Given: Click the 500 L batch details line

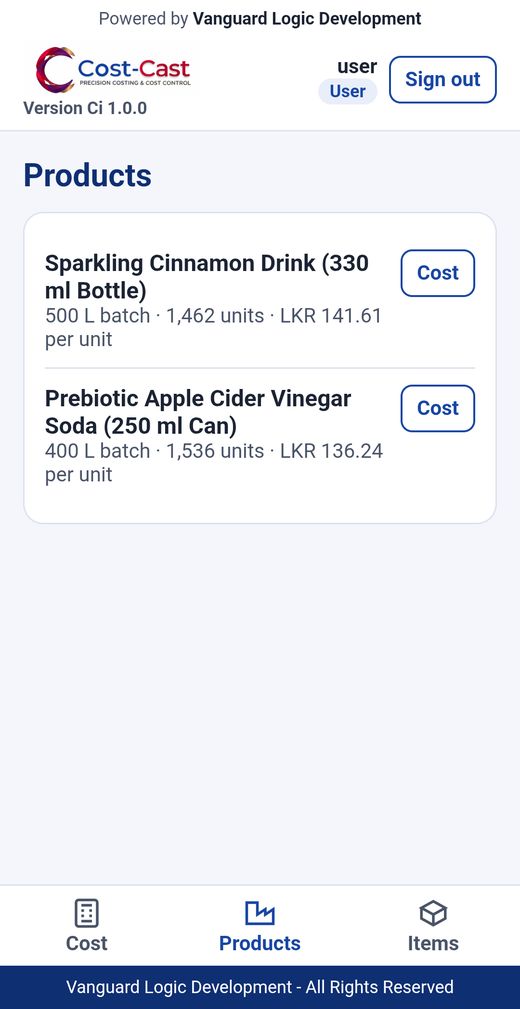Looking at the screenshot, I should 214,328.
